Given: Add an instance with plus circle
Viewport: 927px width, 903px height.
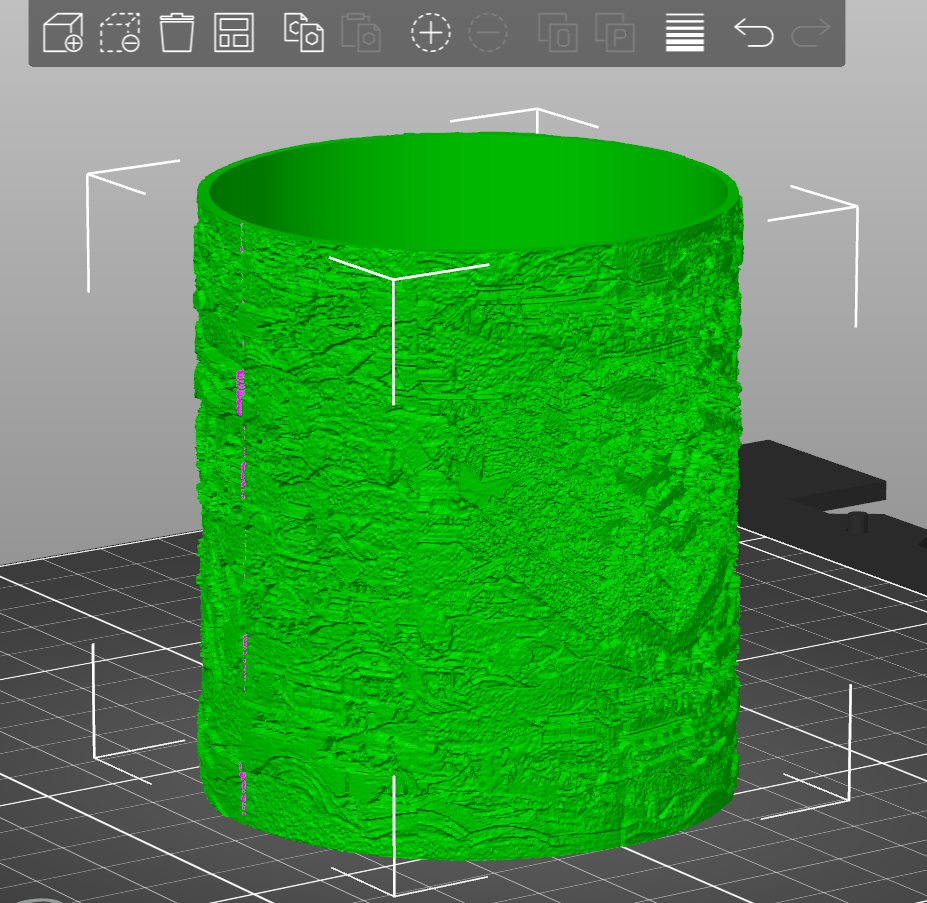Looking at the screenshot, I should 431,32.
